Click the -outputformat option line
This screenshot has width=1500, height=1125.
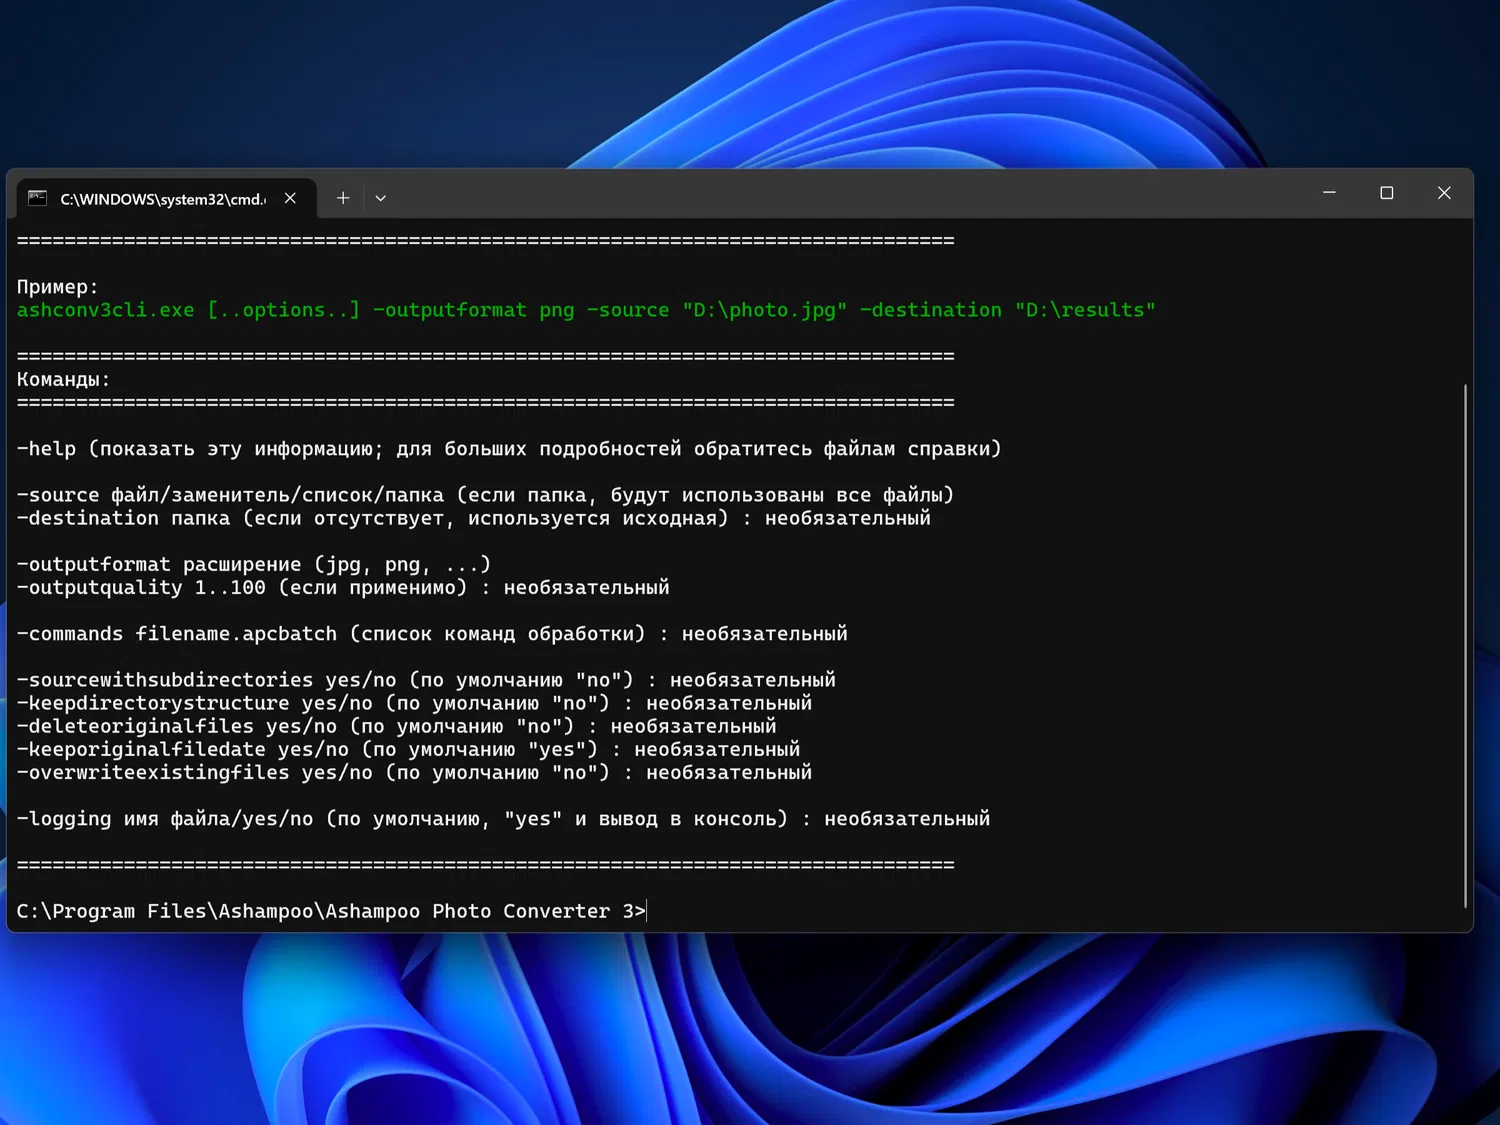(254, 565)
